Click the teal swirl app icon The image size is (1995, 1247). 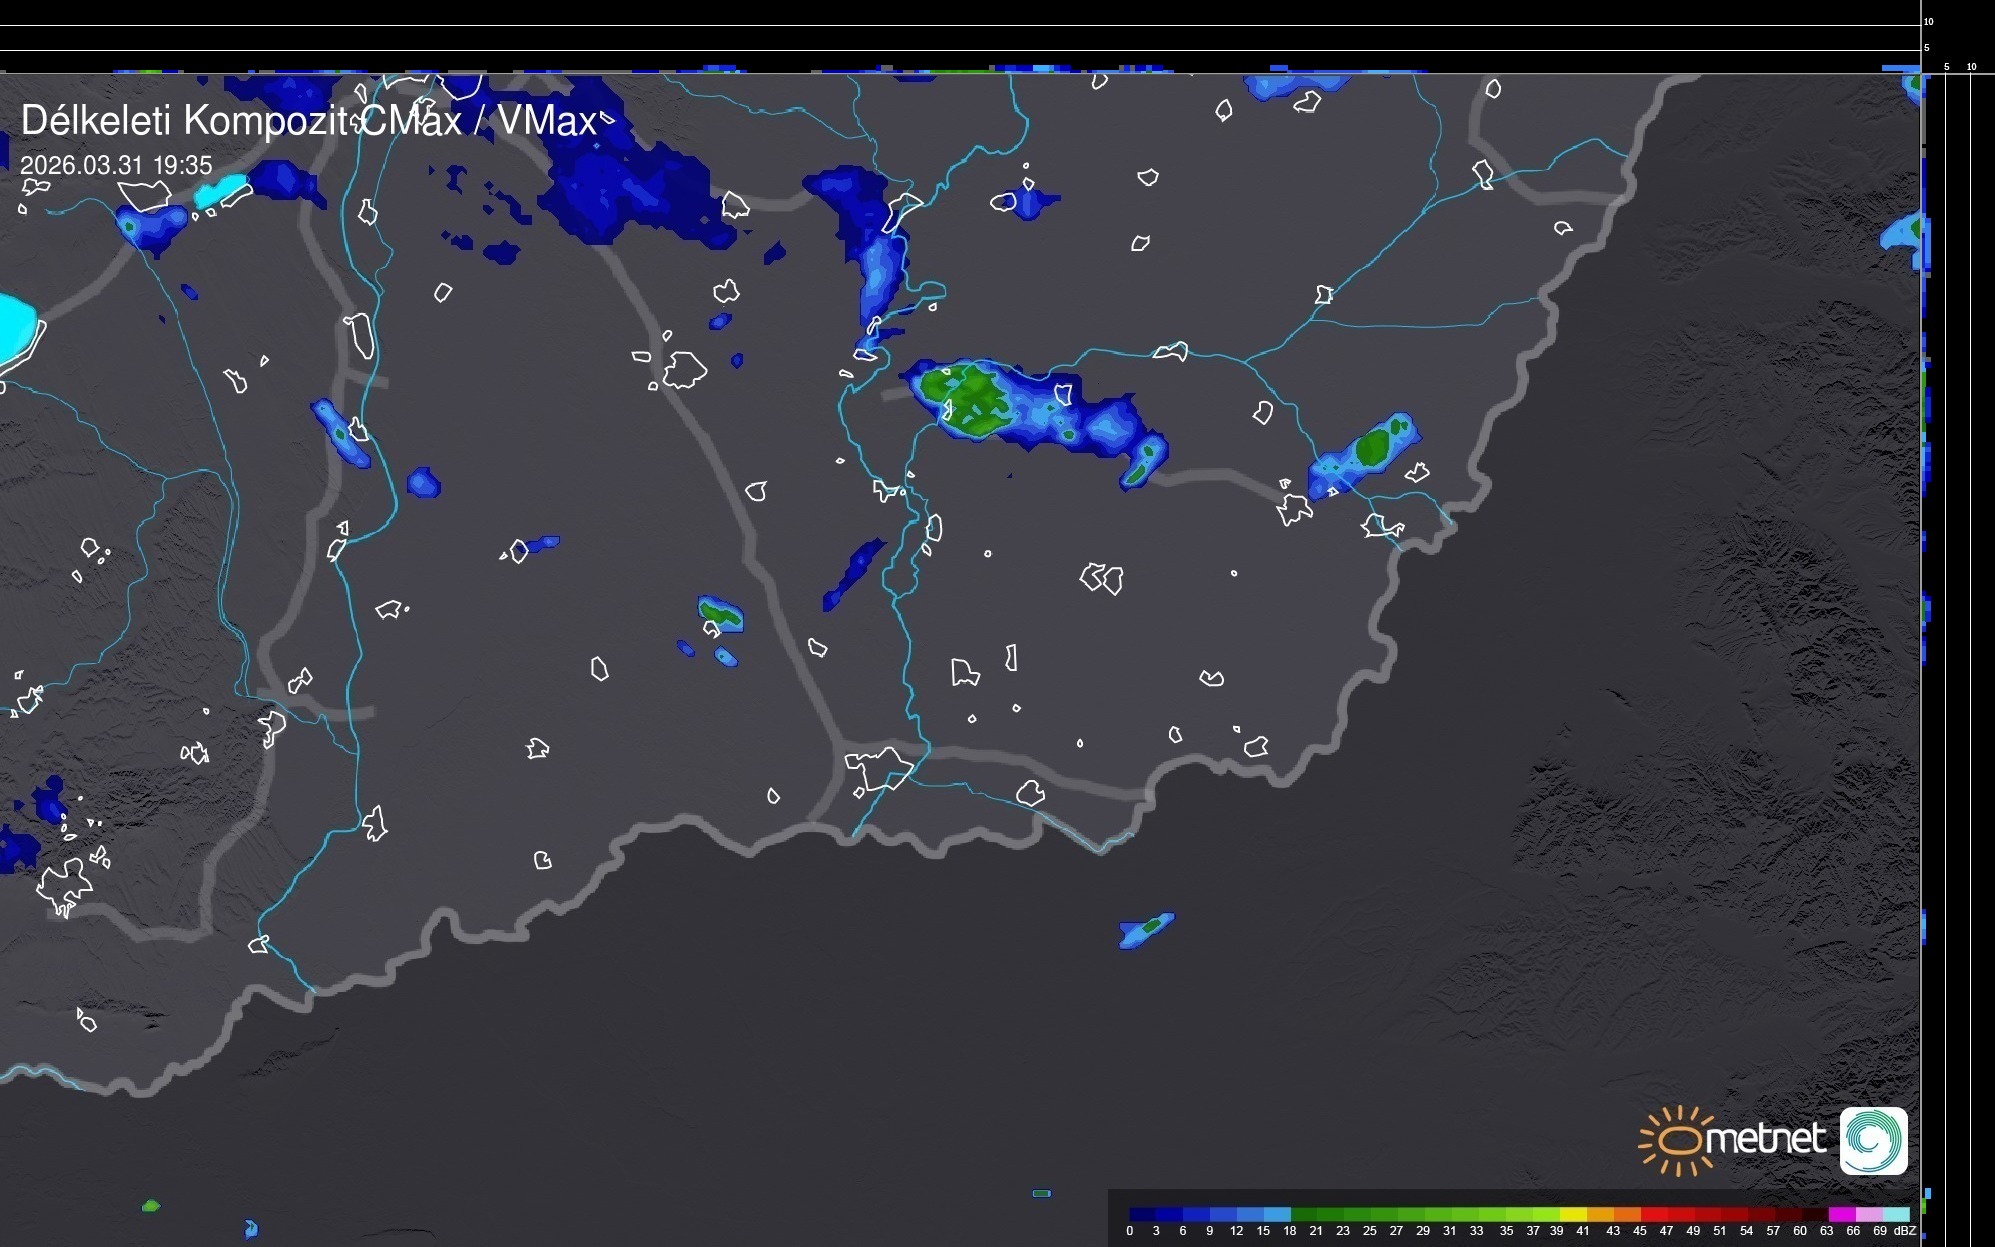click(1873, 1140)
